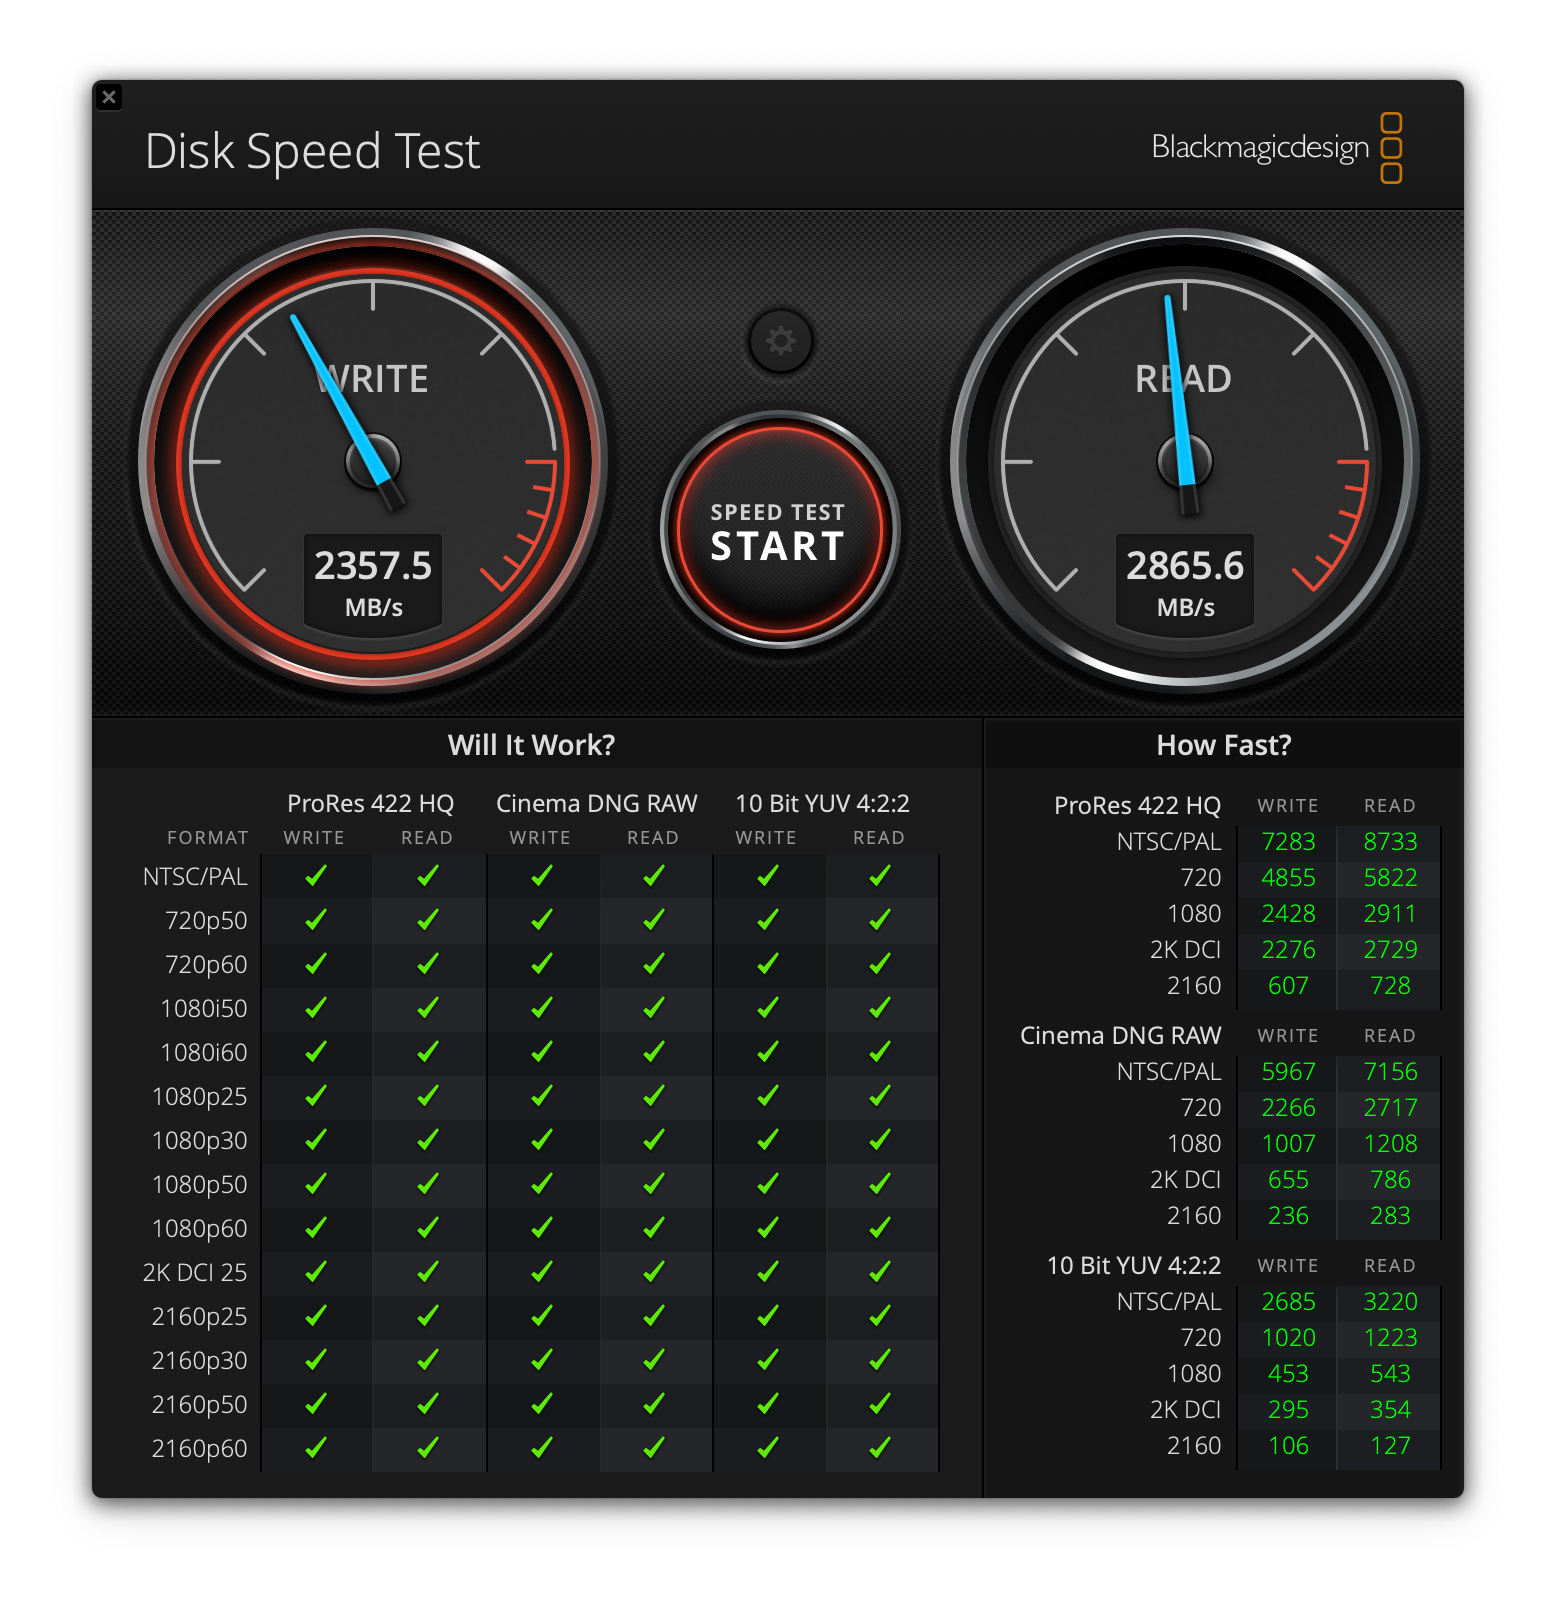Click the Cinema DNG RAW read checkmark for 1080p30
Screen dimensions: 1556x1604
click(x=654, y=1140)
